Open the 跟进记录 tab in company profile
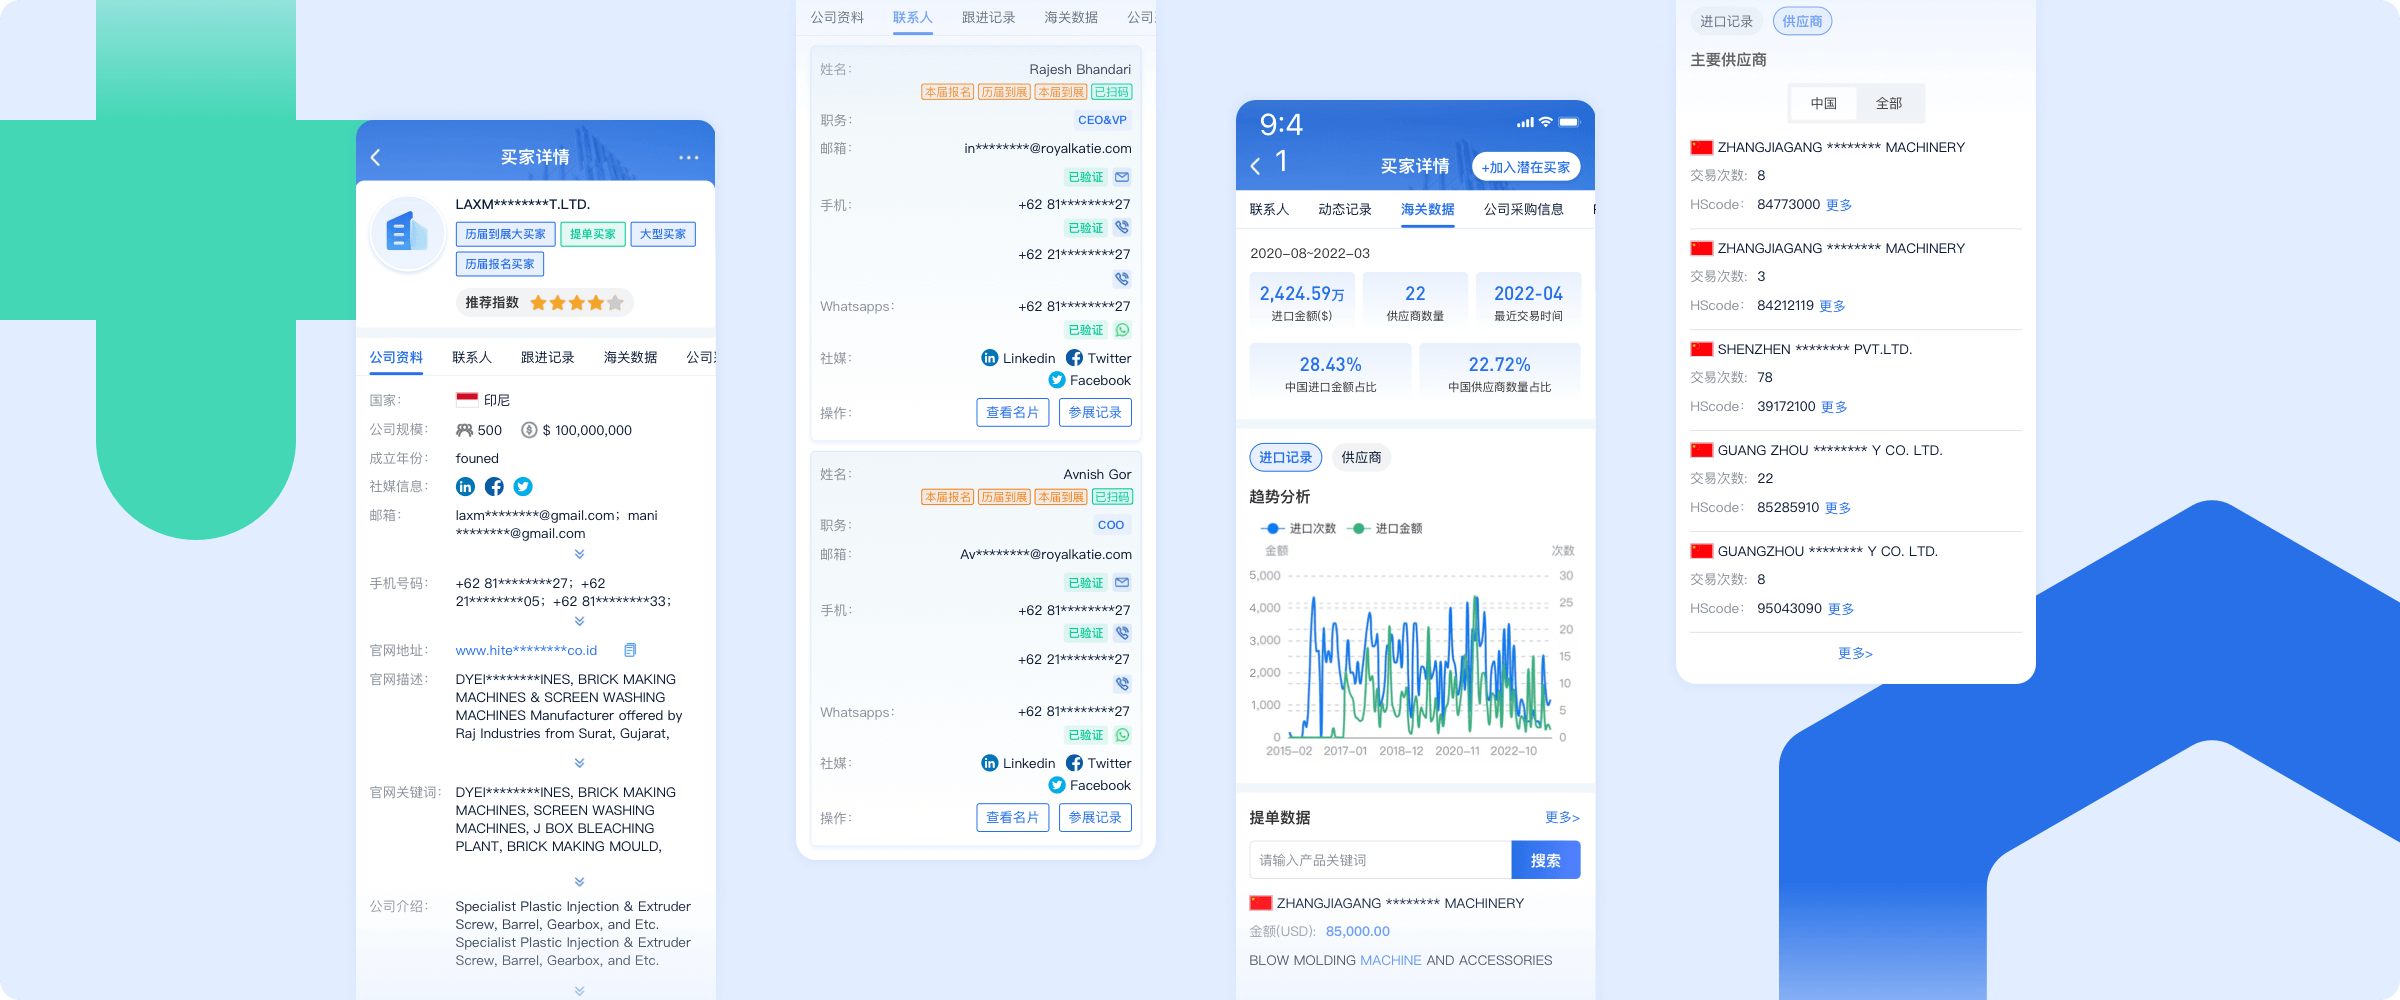The image size is (2400, 1000). (547, 357)
